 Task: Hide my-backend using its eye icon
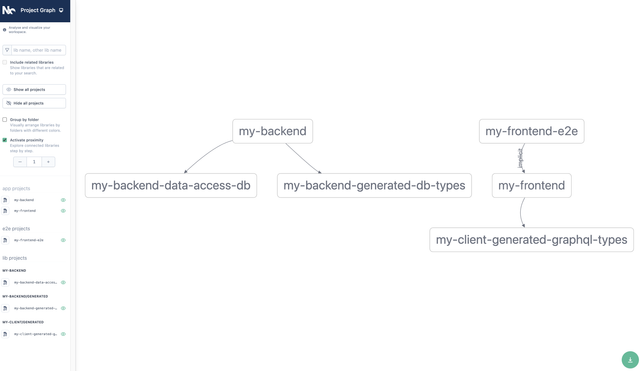63,200
